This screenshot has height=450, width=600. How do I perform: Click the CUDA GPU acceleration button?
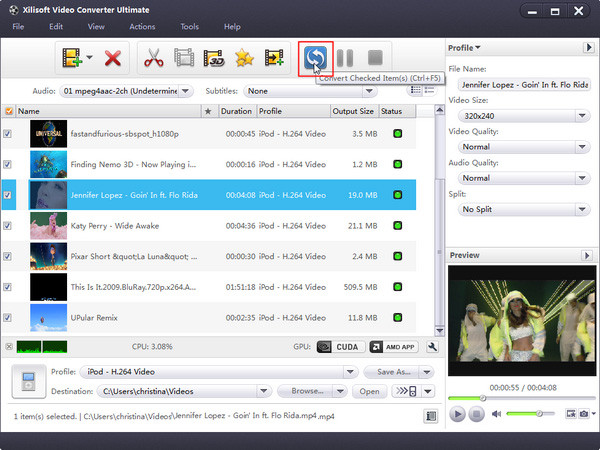click(339, 347)
